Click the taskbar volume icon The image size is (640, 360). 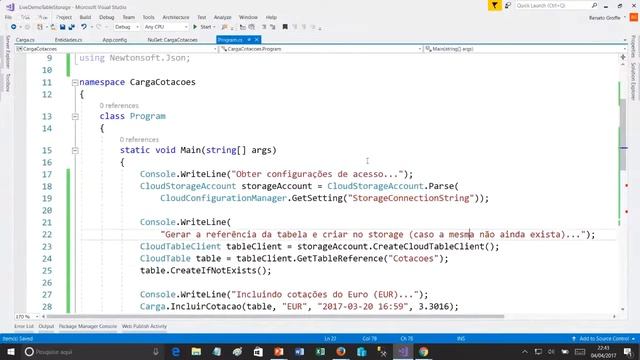pos(551,351)
